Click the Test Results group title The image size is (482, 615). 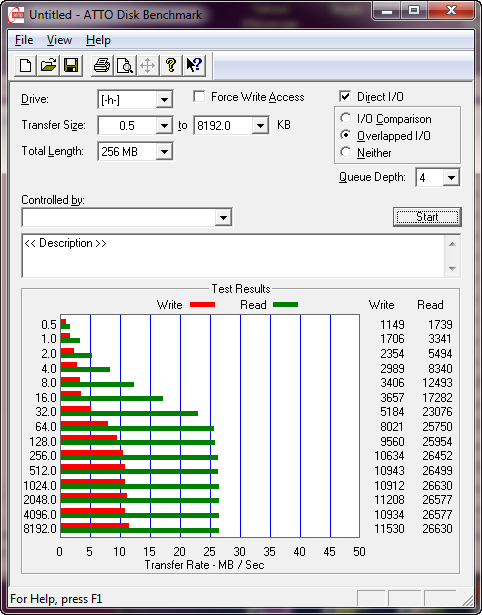tap(241, 289)
